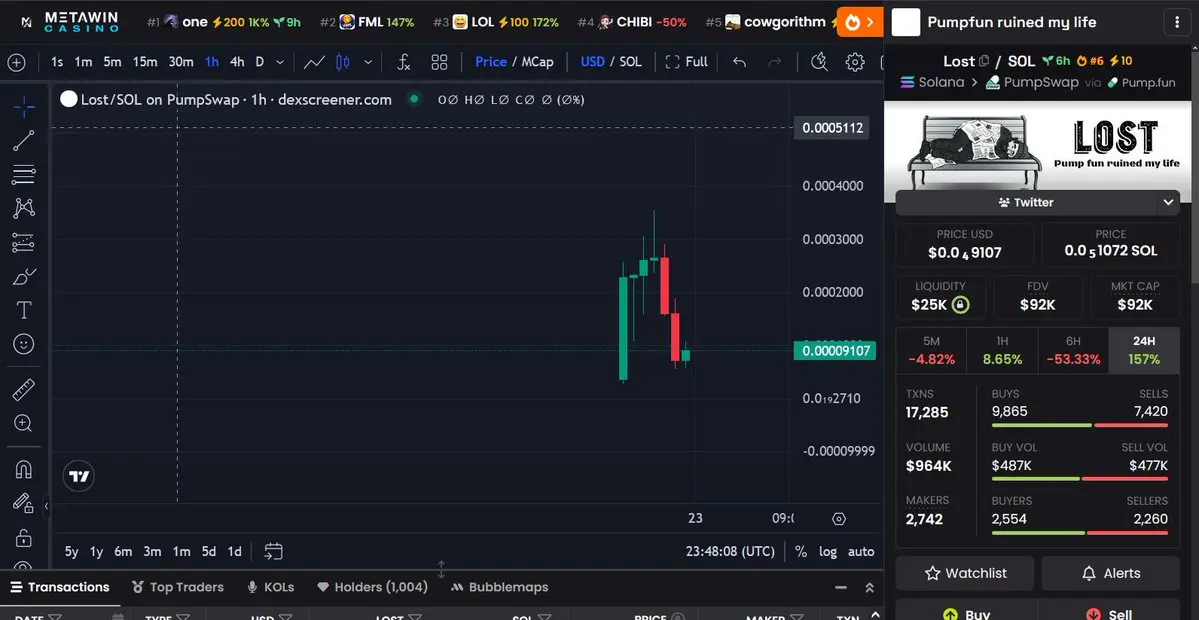The height and width of the screenshot is (620, 1199).
Task: Select the 5M performance period
Action: coord(931,351)
